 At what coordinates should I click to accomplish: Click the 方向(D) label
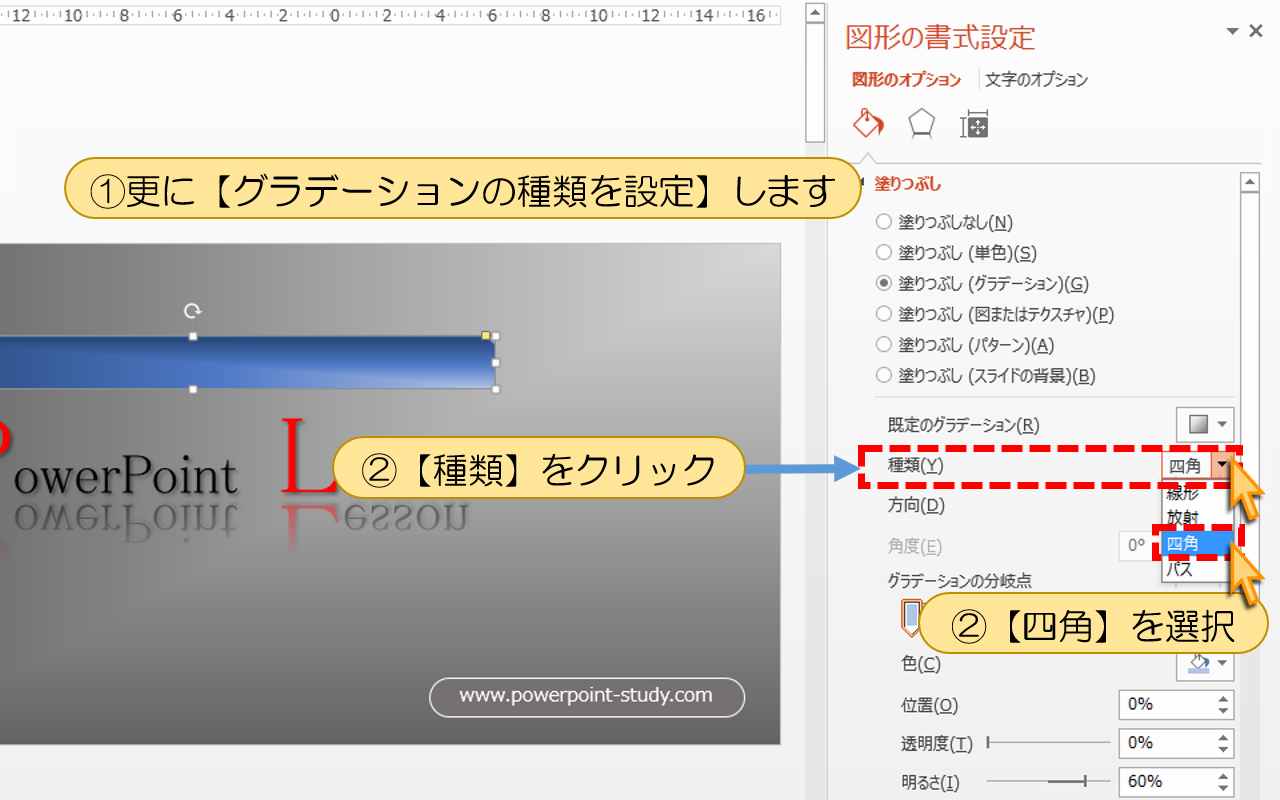coord(916,505)
